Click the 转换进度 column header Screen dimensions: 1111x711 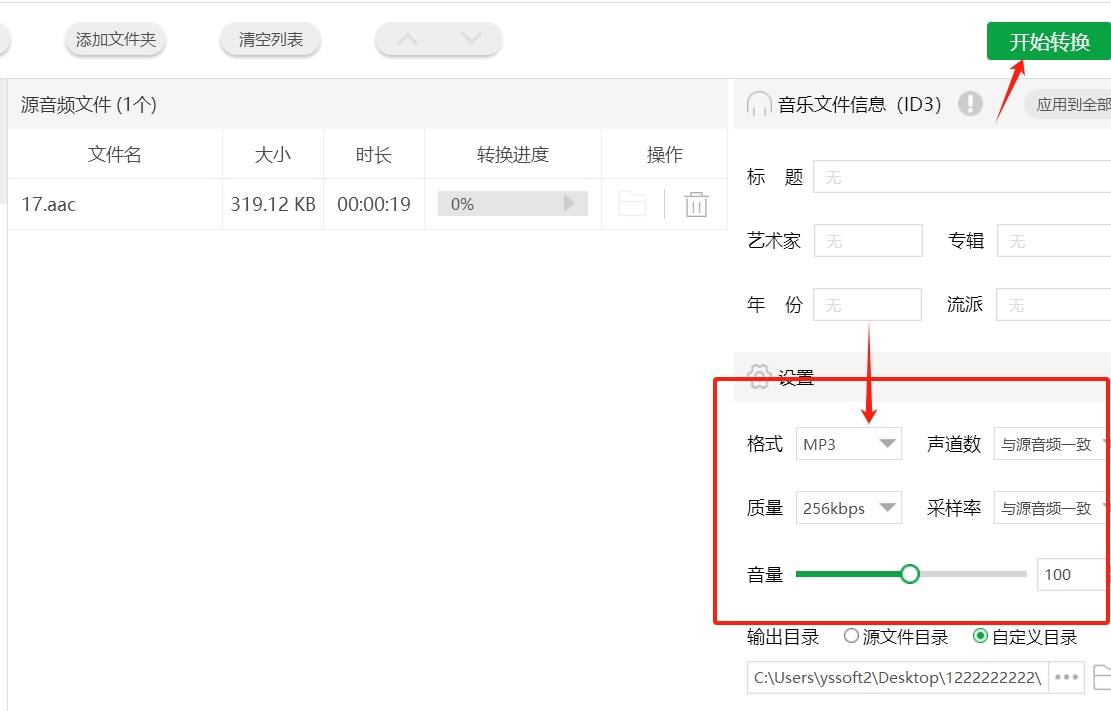[x=512, y=154]
